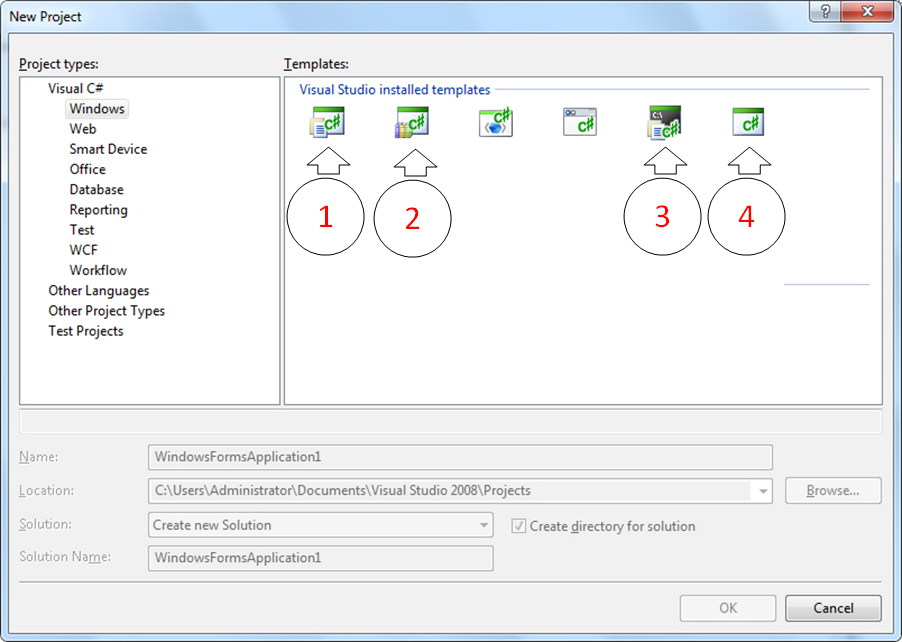Screen dimensions: 902x642
Task: Select the Windows Forms Application template icon
Action: pos(327,122)
